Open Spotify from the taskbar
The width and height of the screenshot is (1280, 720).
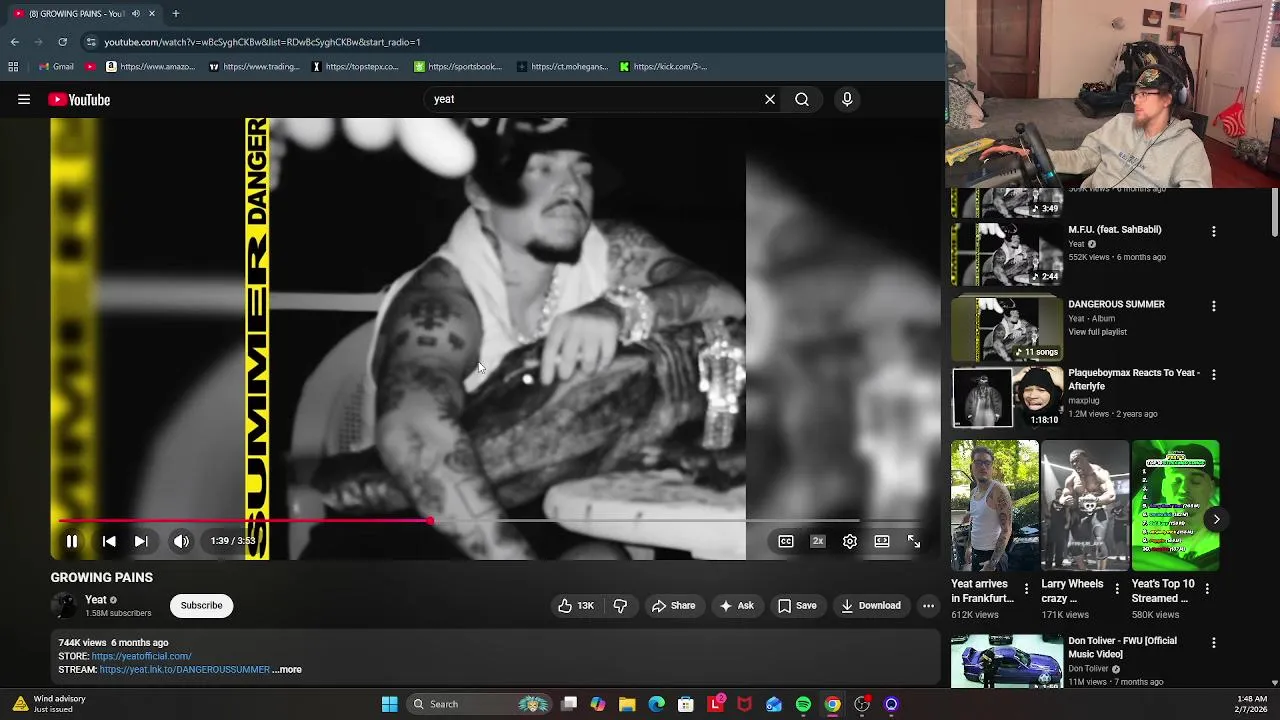[803, 704]
